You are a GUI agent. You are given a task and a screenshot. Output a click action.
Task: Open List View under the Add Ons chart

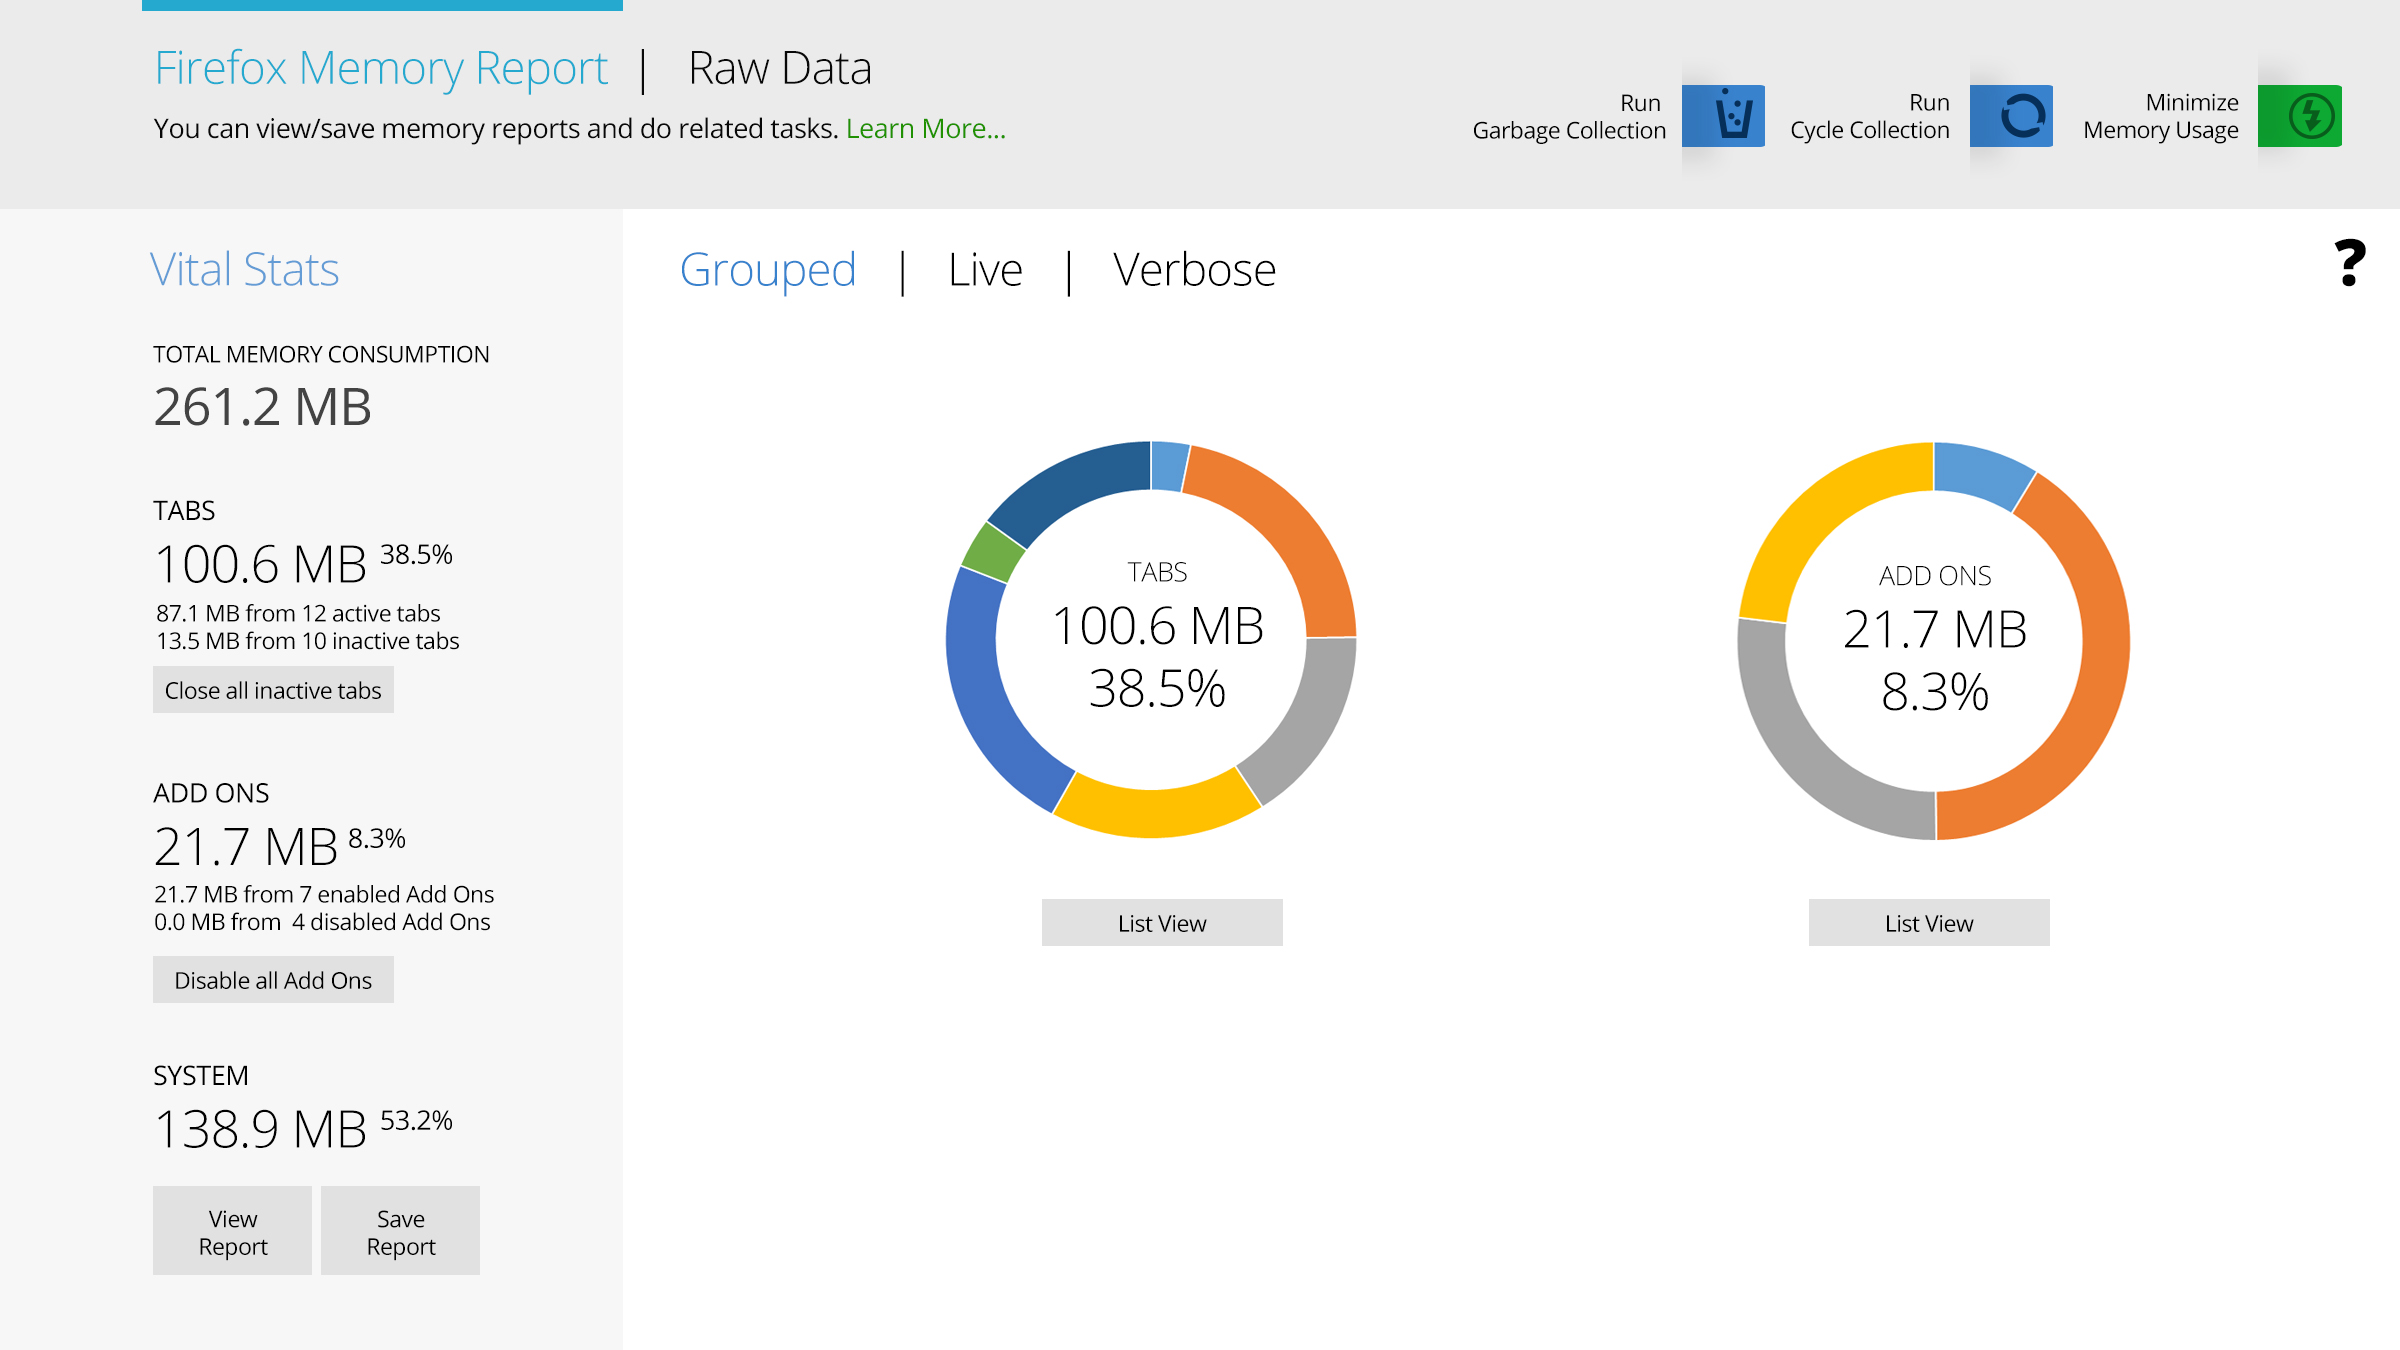pos(1929,923)
